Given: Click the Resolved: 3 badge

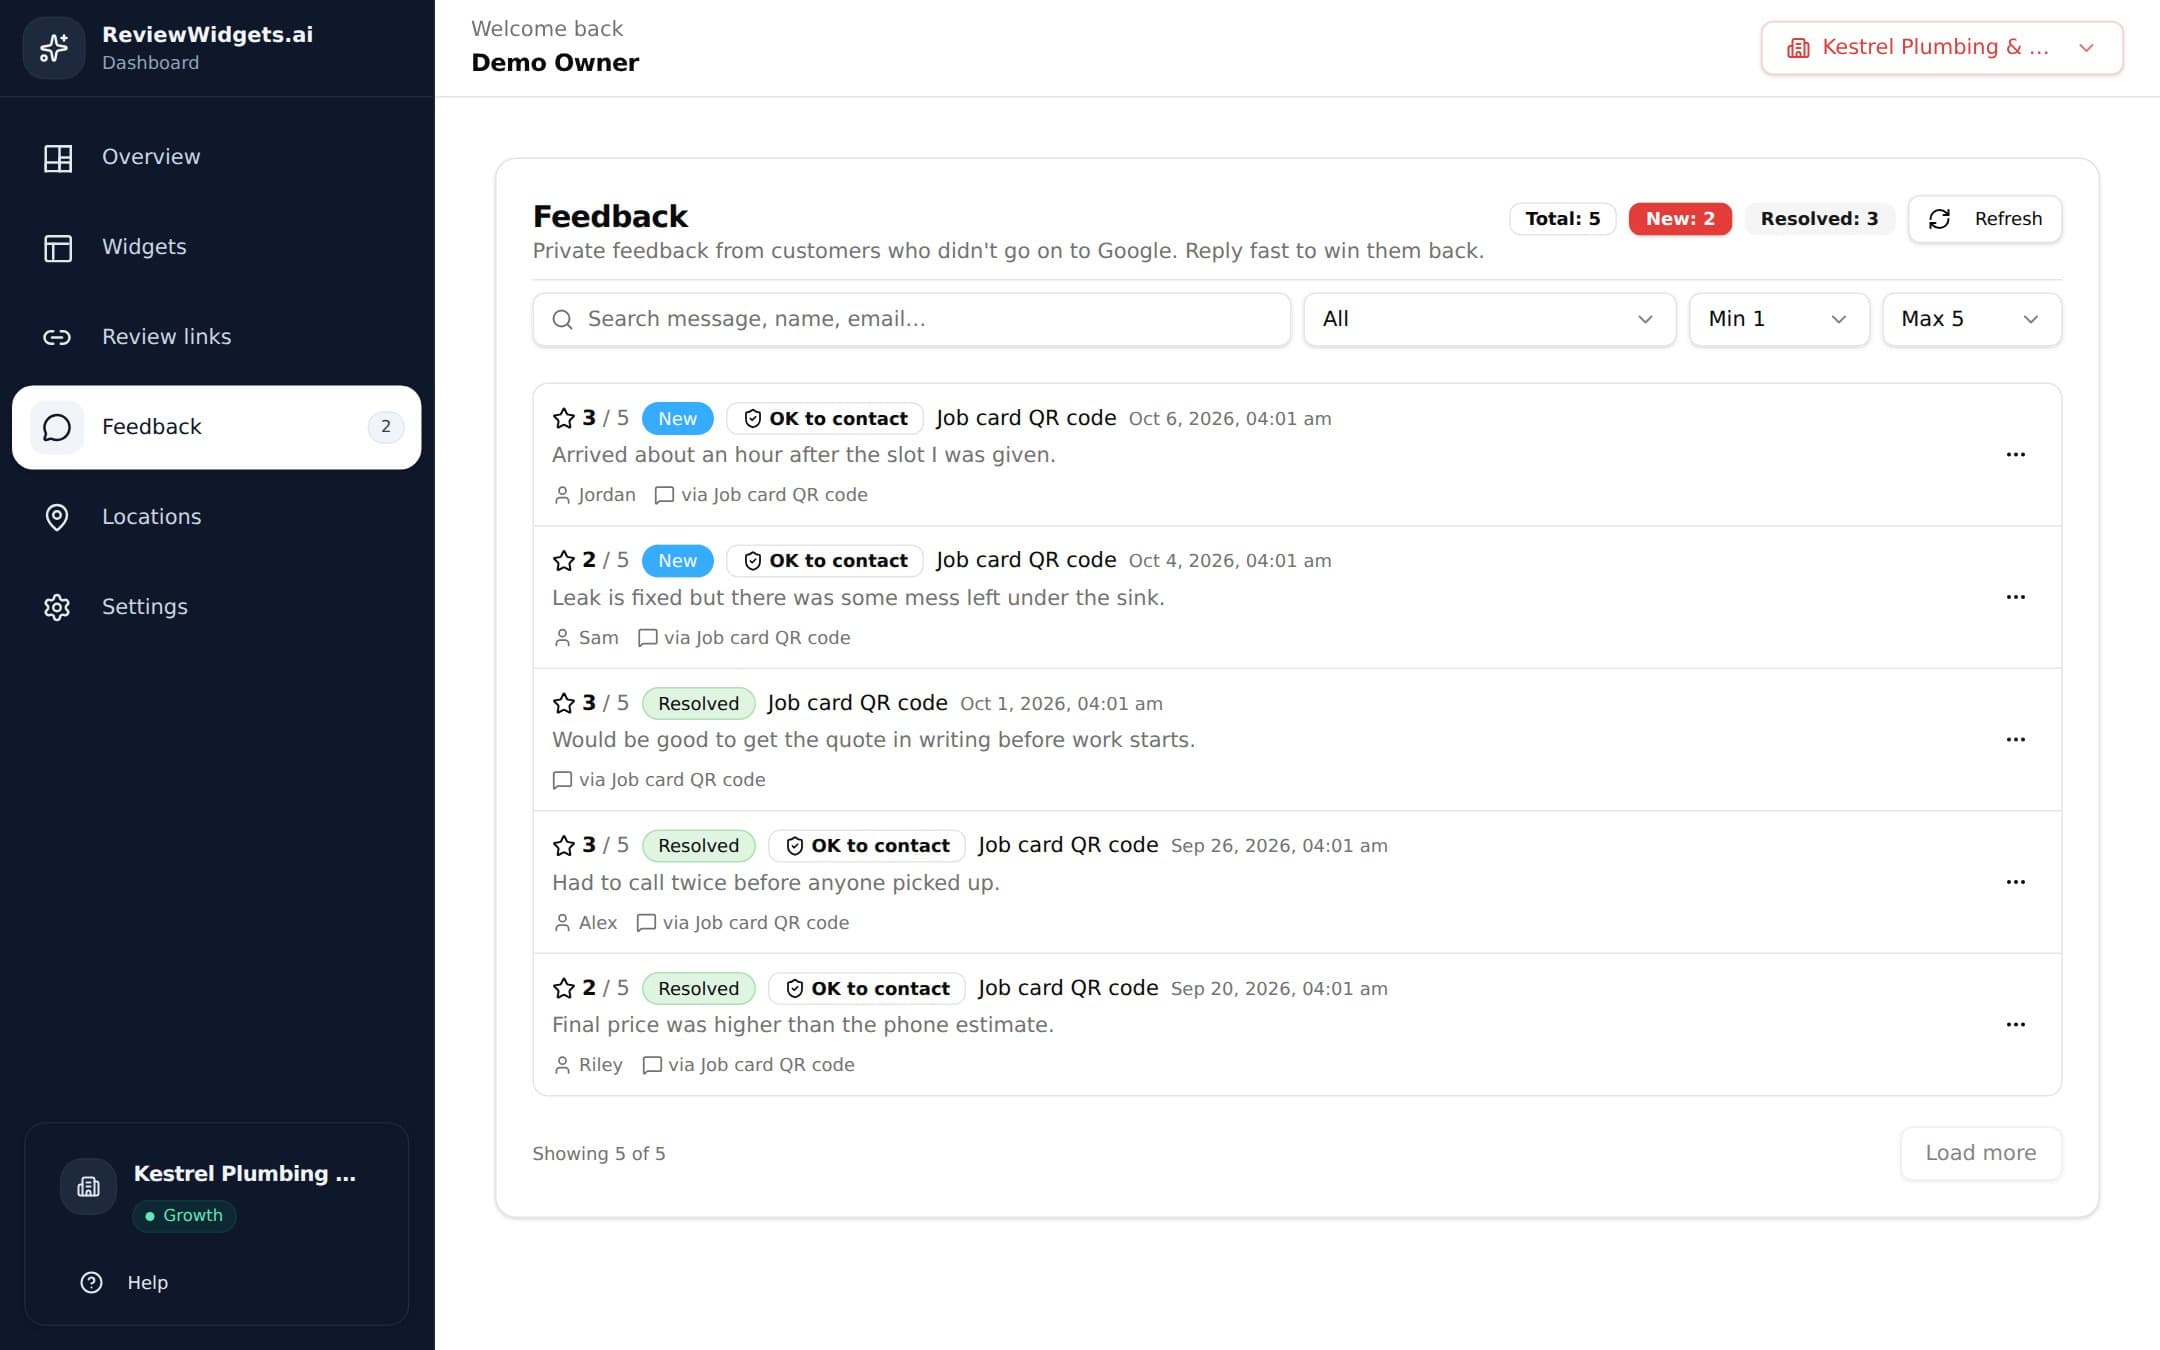Looking at the screenshot, I should (x=1819, y=219).
